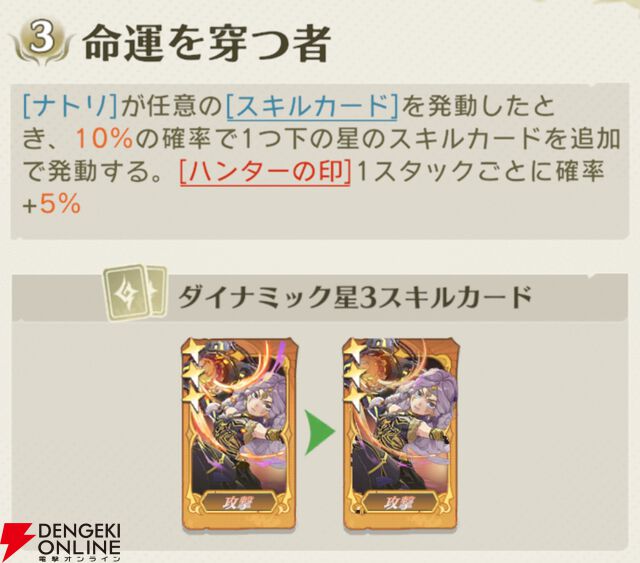This screenshot has height=563, width=640.
Task: Click the green arrow between cards
Action: pyautogui.click(x=320, y=432)
